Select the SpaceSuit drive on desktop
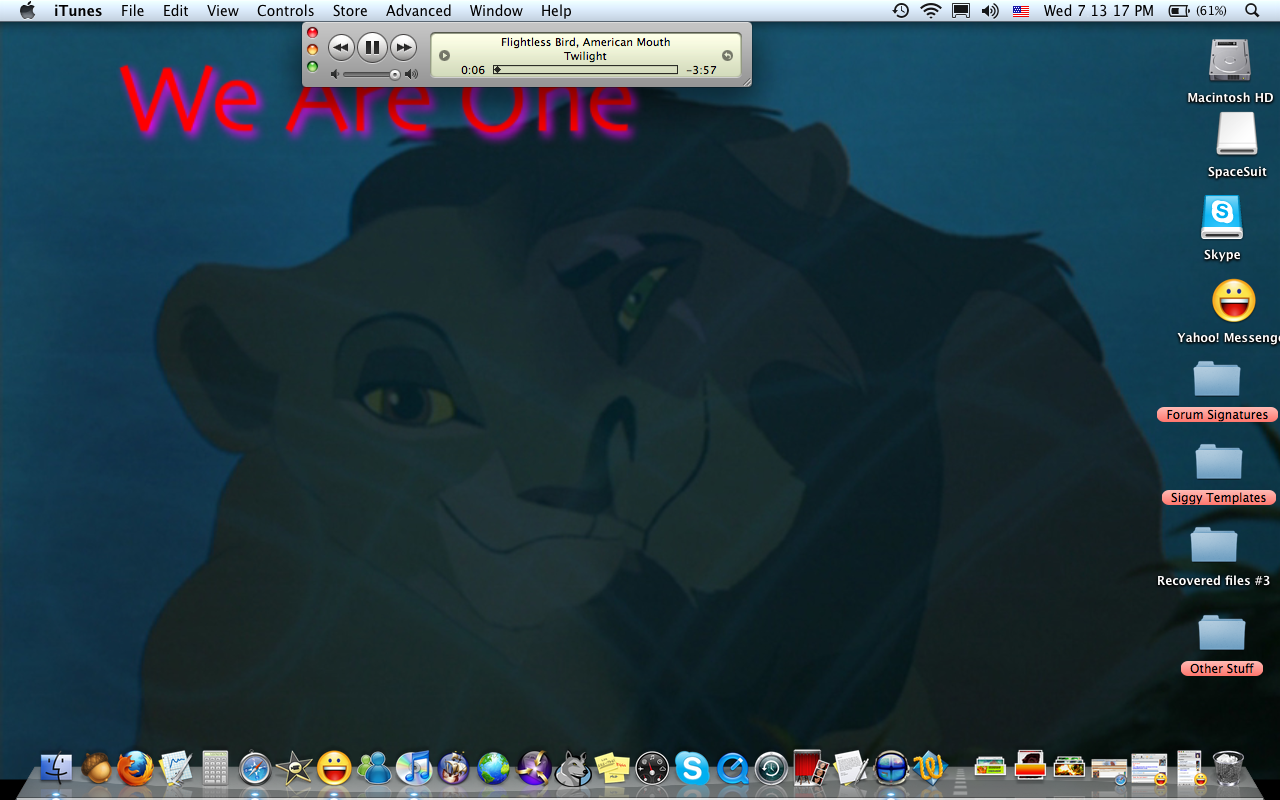Viewport: 1280px width, 800px height. pyautogui.click(x=1237, y=135)
